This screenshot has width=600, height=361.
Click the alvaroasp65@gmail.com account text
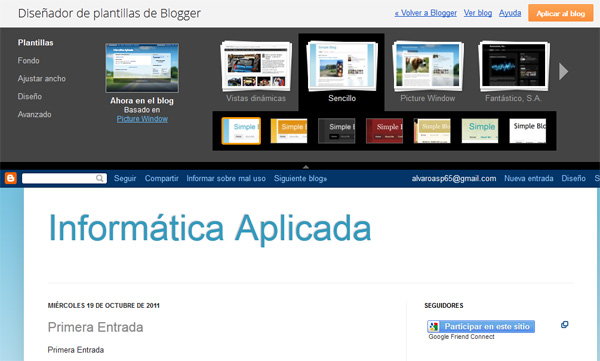[454, 178]
